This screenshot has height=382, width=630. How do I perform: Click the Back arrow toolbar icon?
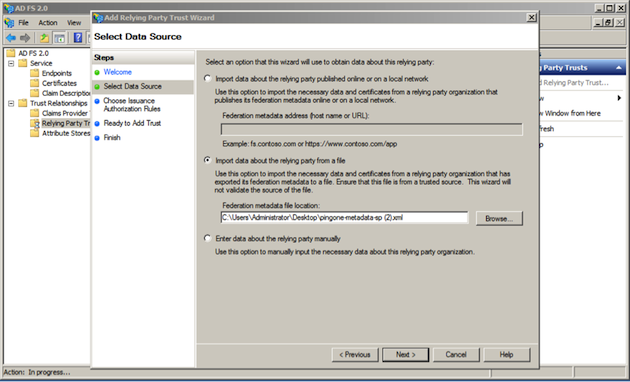click(x=11, y=38)
